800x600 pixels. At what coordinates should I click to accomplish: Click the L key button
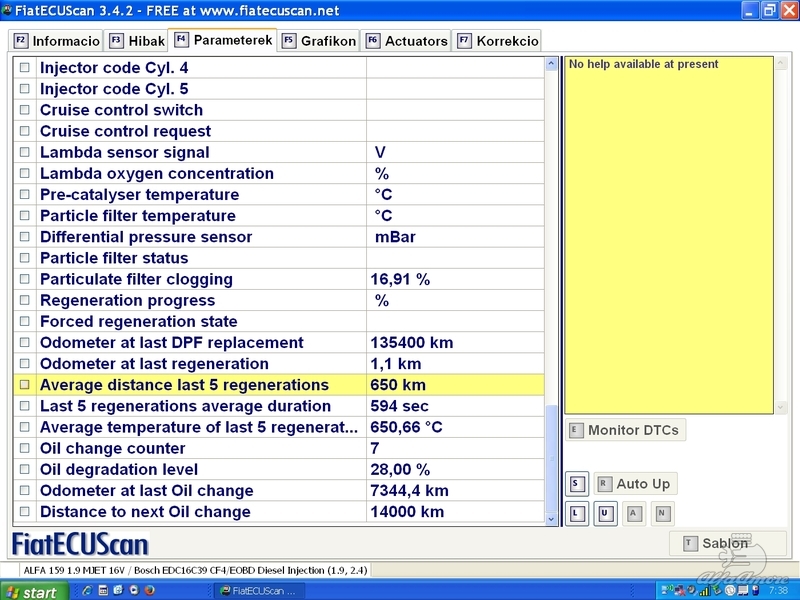[577, 513]
